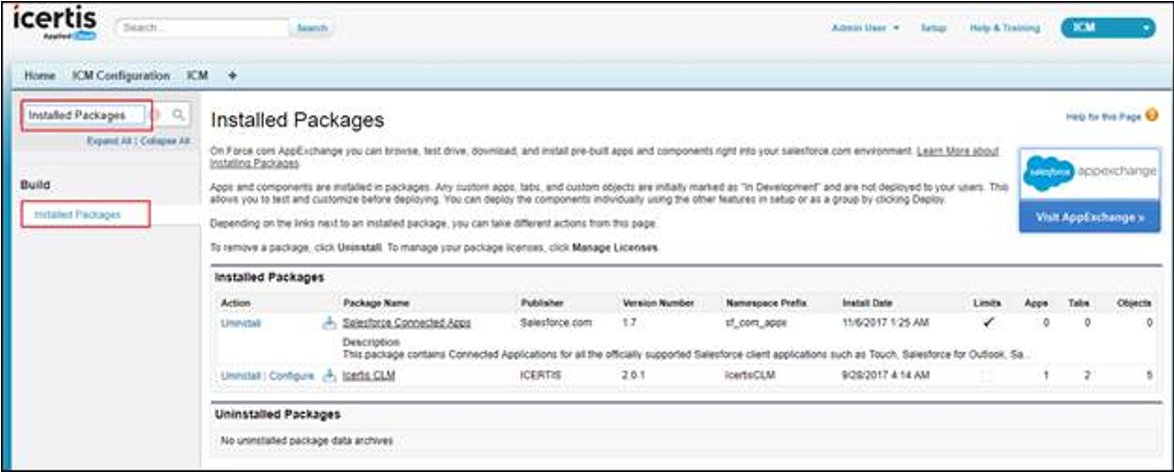The width and height of the screenshot is (1174, 472).
Task: Download icon for Icertis CLM package
Action: (329, 375)
